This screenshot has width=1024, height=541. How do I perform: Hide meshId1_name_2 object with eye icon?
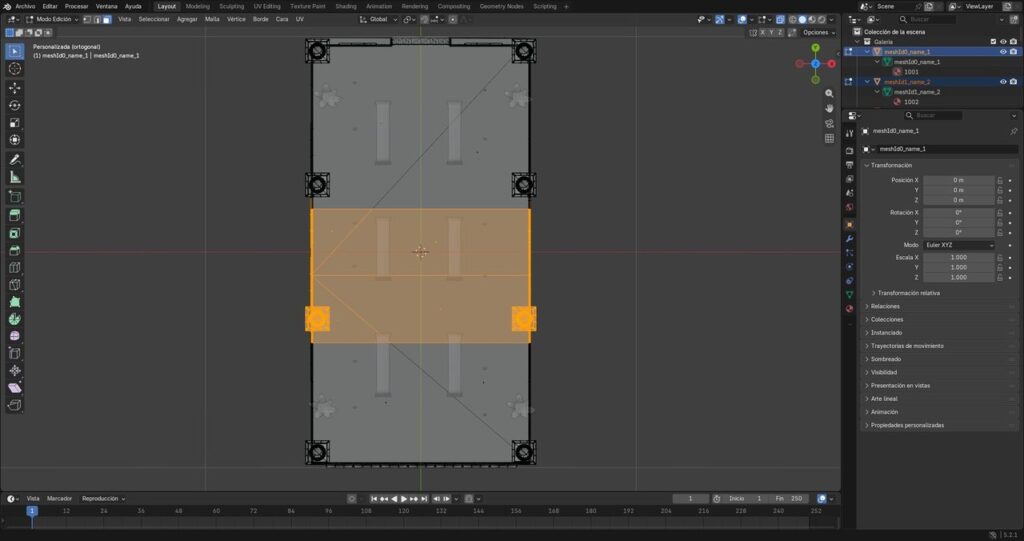click(x=1003, y=82)
